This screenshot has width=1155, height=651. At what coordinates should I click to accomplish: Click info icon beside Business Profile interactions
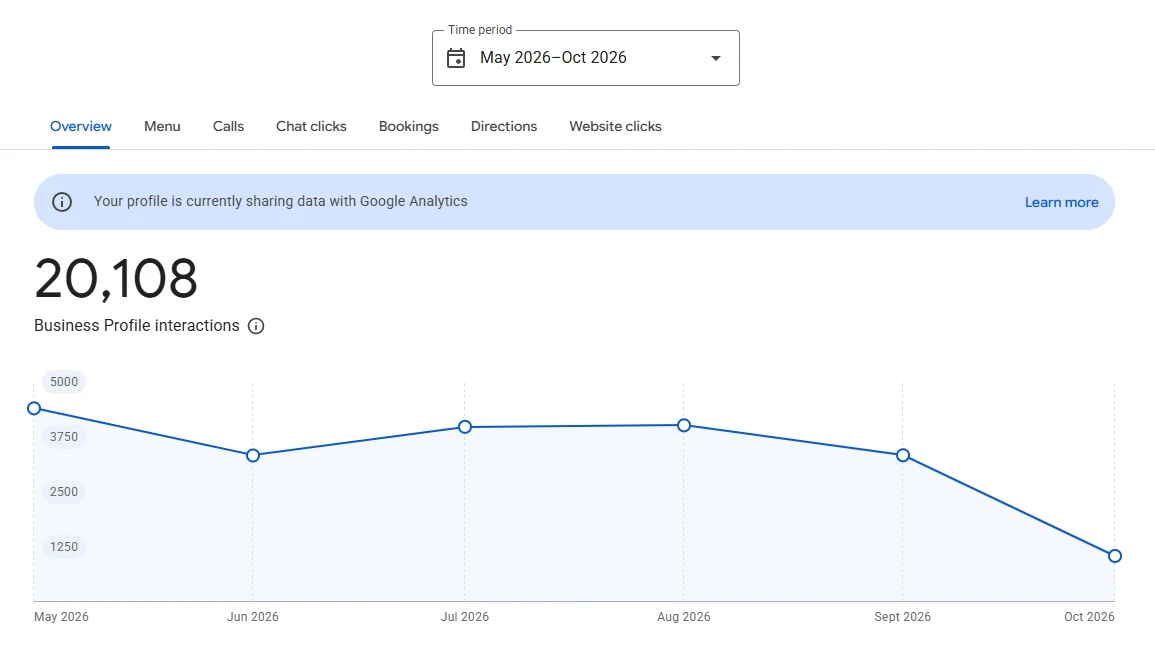(256, 326)
